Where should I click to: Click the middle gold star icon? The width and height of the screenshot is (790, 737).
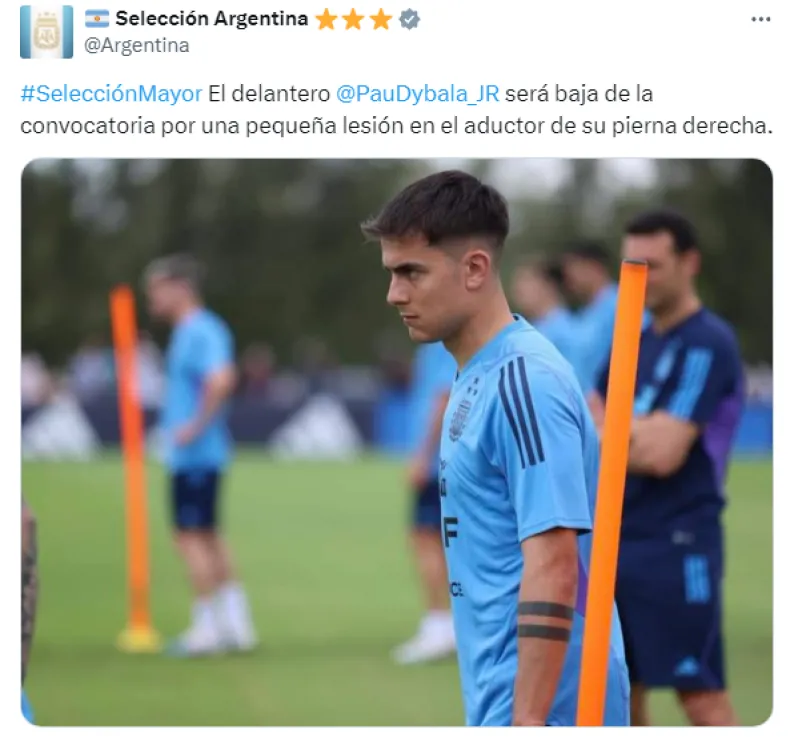click(353, 20)
